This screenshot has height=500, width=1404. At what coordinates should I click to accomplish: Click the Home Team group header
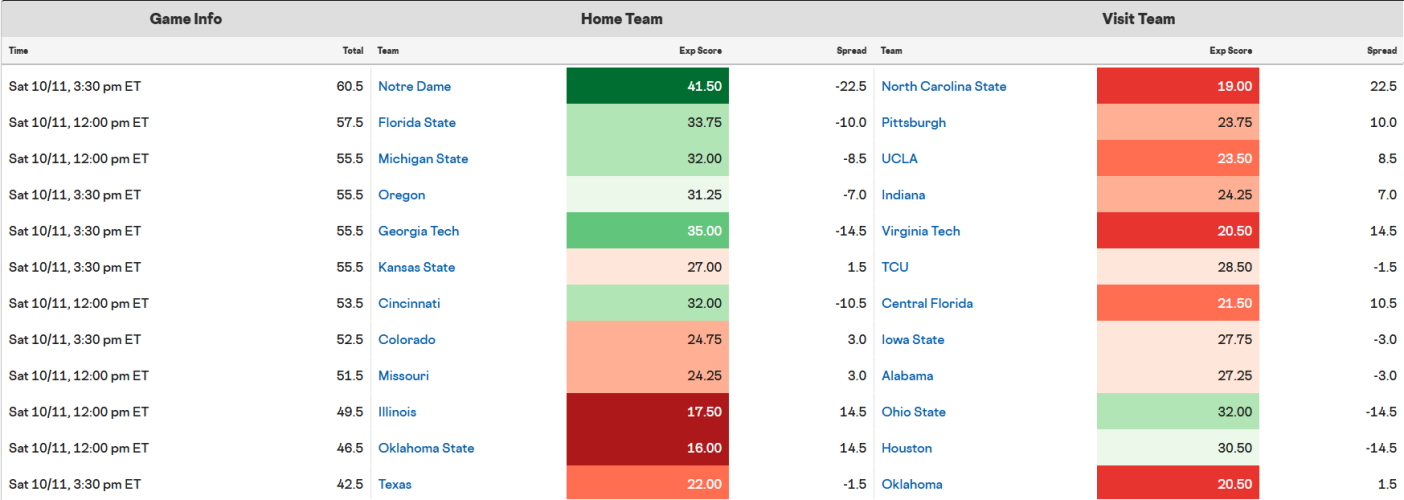tap(622, 19)
